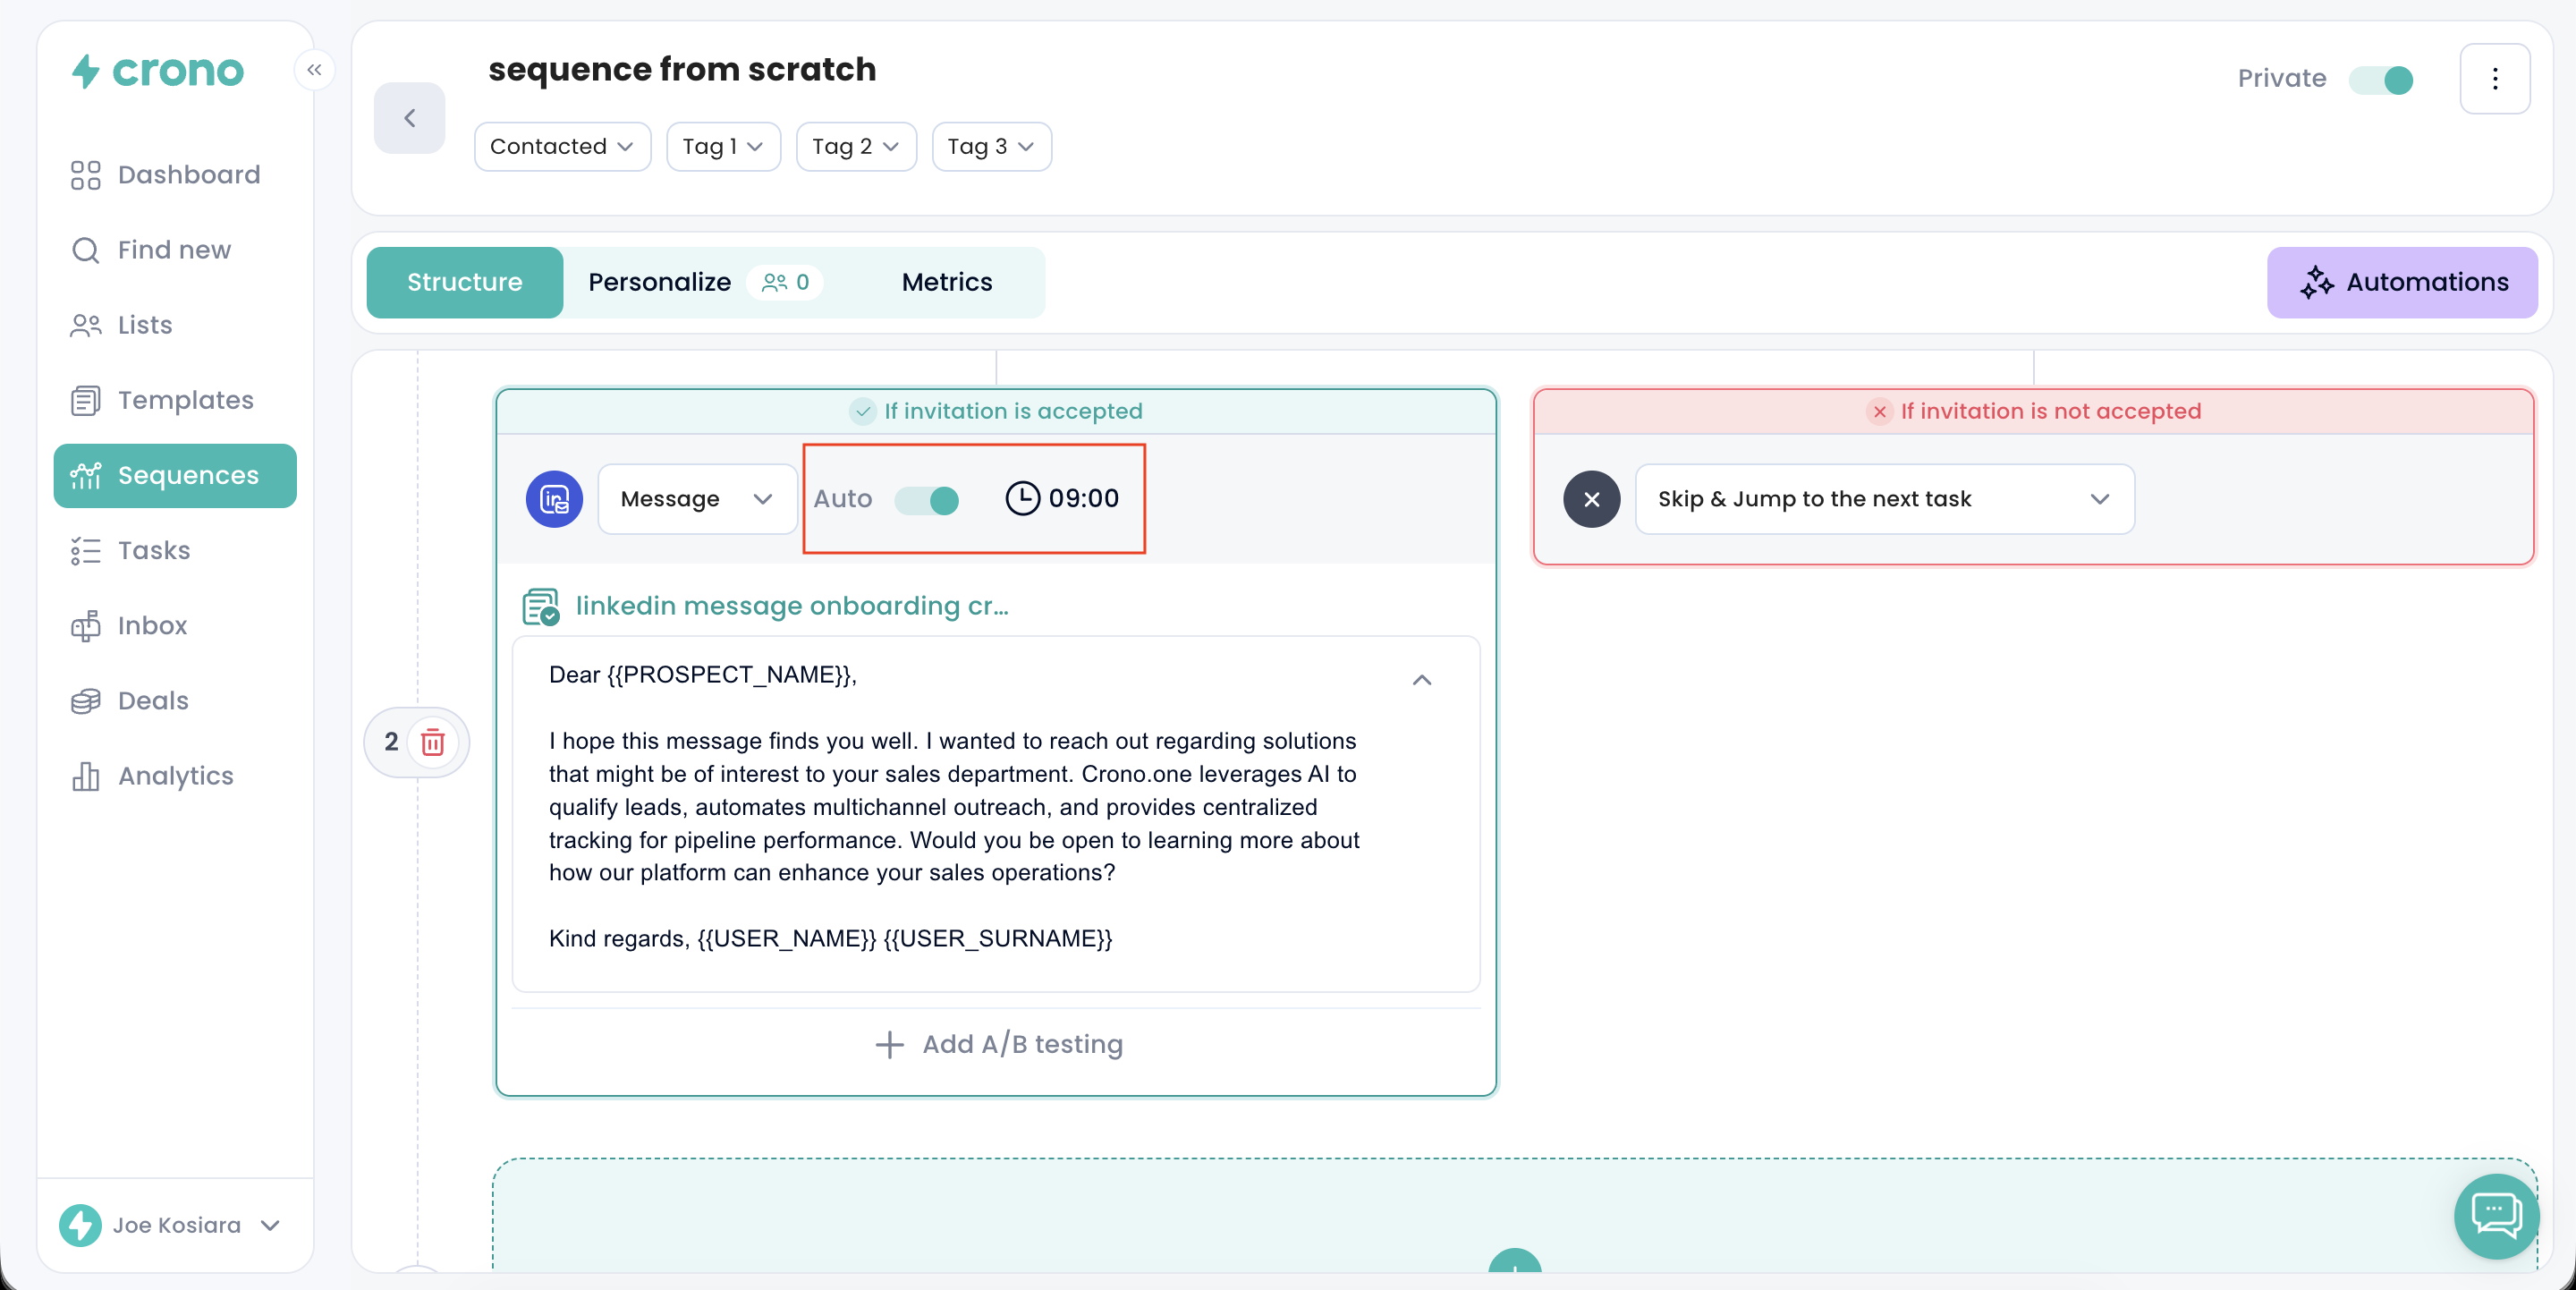Click the back arrow button
The image size is (2576, 1290).
click(409, 118)
